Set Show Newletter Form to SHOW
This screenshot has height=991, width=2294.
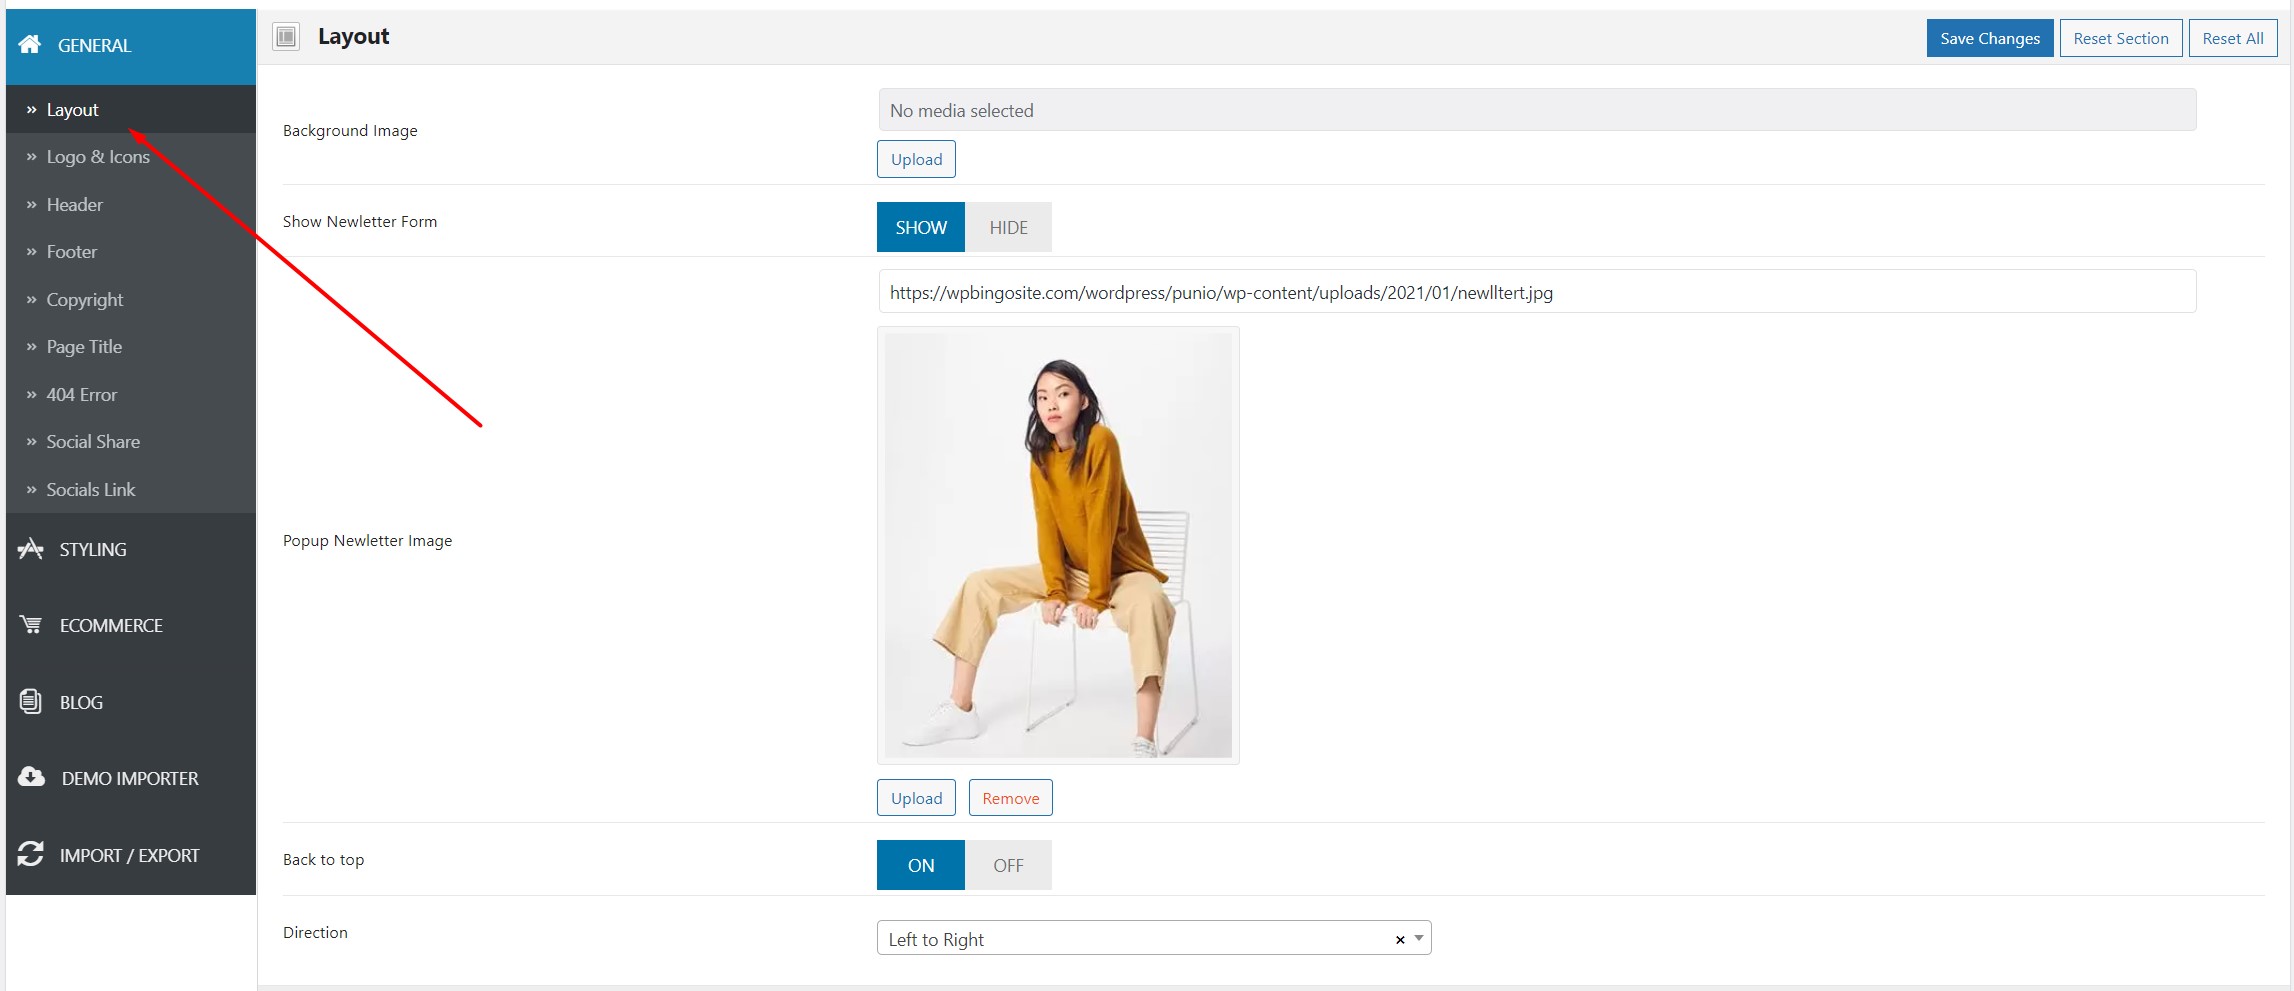921,227
